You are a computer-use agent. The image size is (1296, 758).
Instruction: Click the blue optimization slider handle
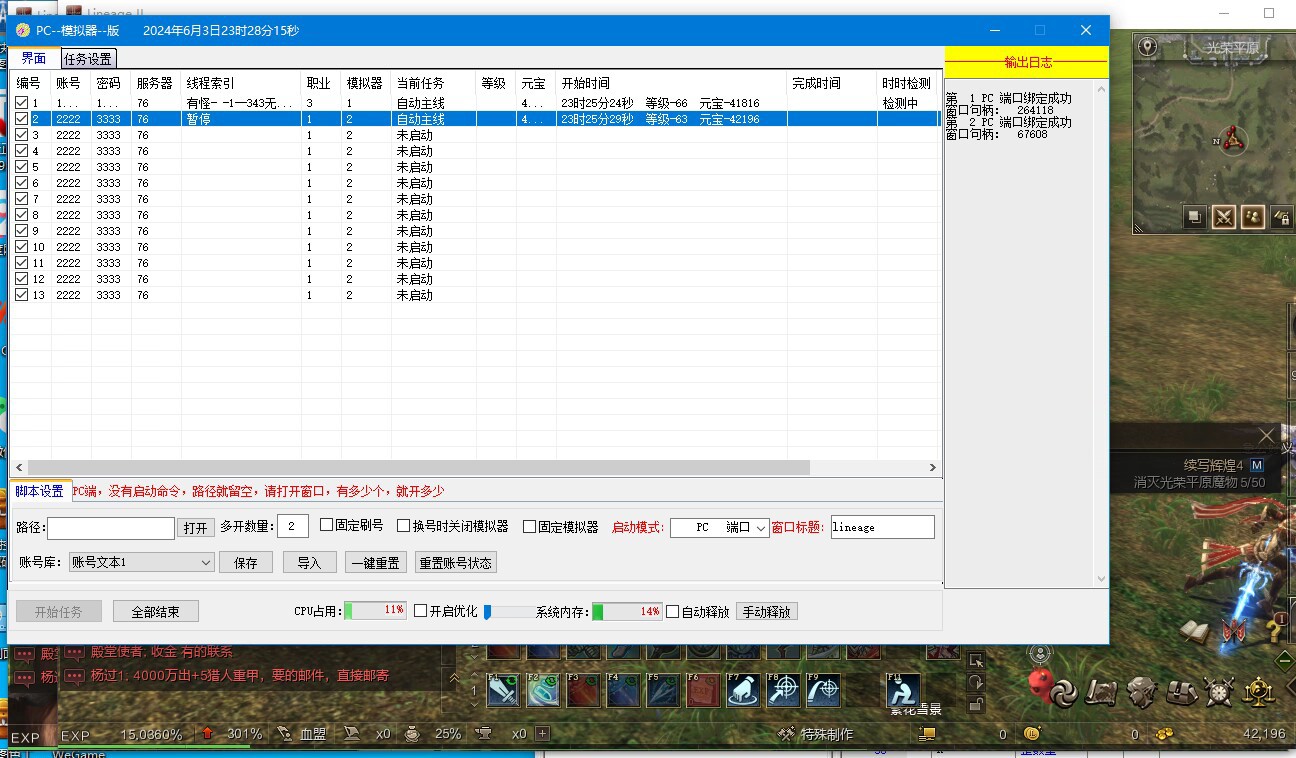coord(488,611)
